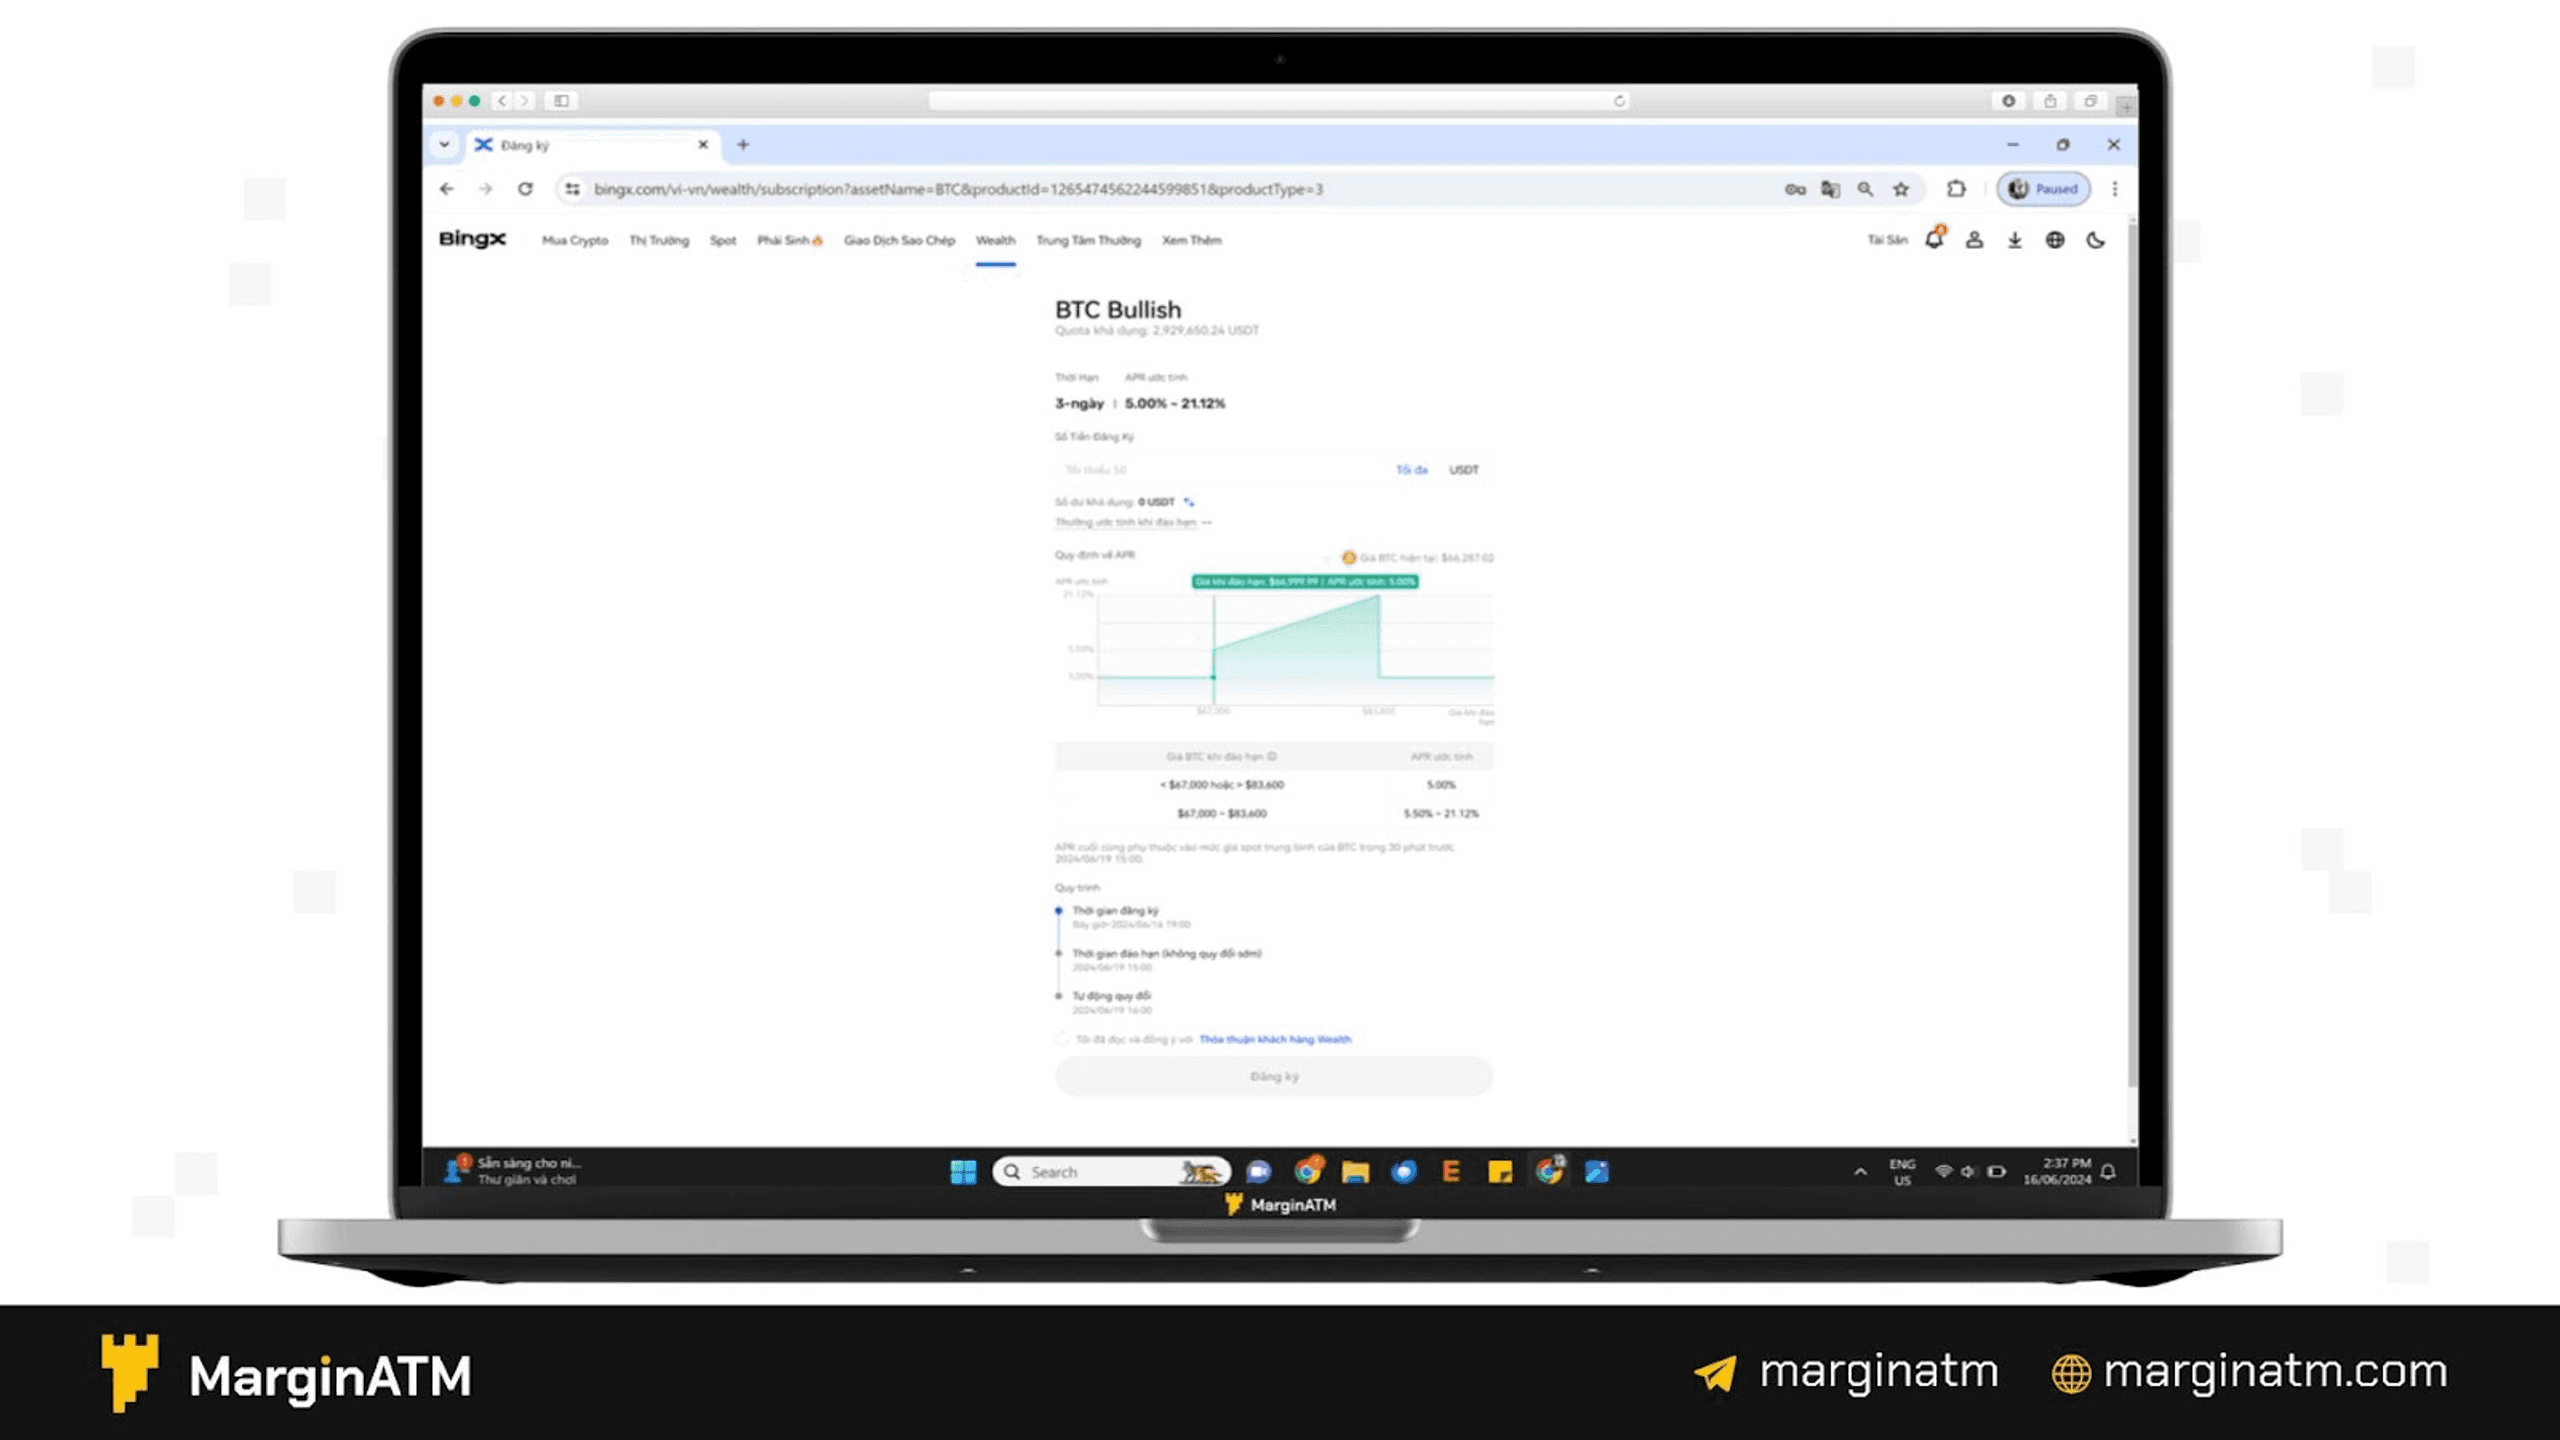Open the Thị Trường menu
Image resolution: width=2560 pixels, height=1440 pixels.
tap(659, 241)
